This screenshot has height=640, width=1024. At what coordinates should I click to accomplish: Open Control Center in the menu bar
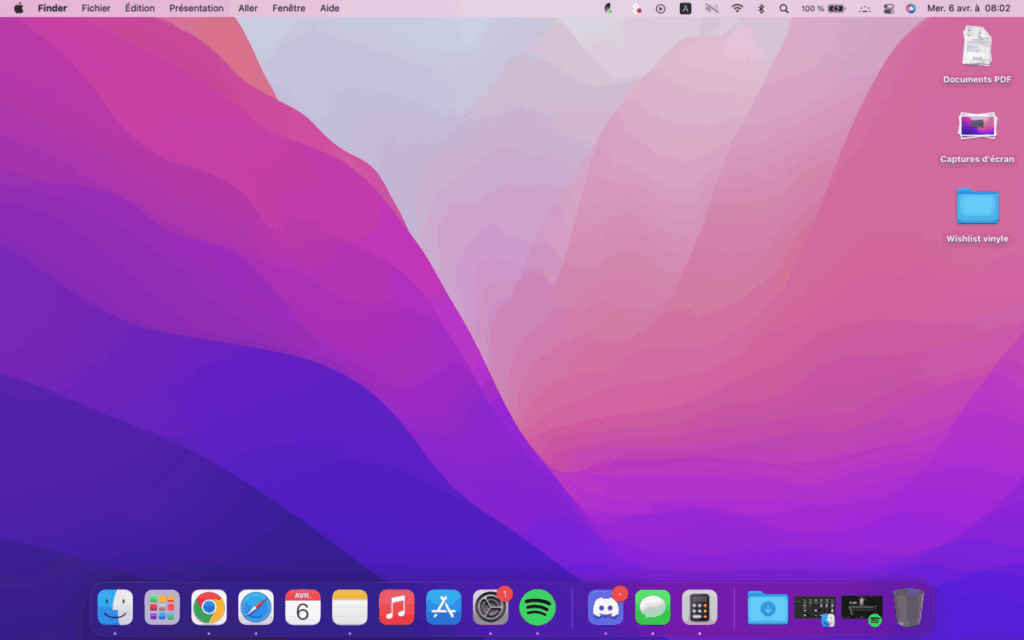tap(888, 8)
